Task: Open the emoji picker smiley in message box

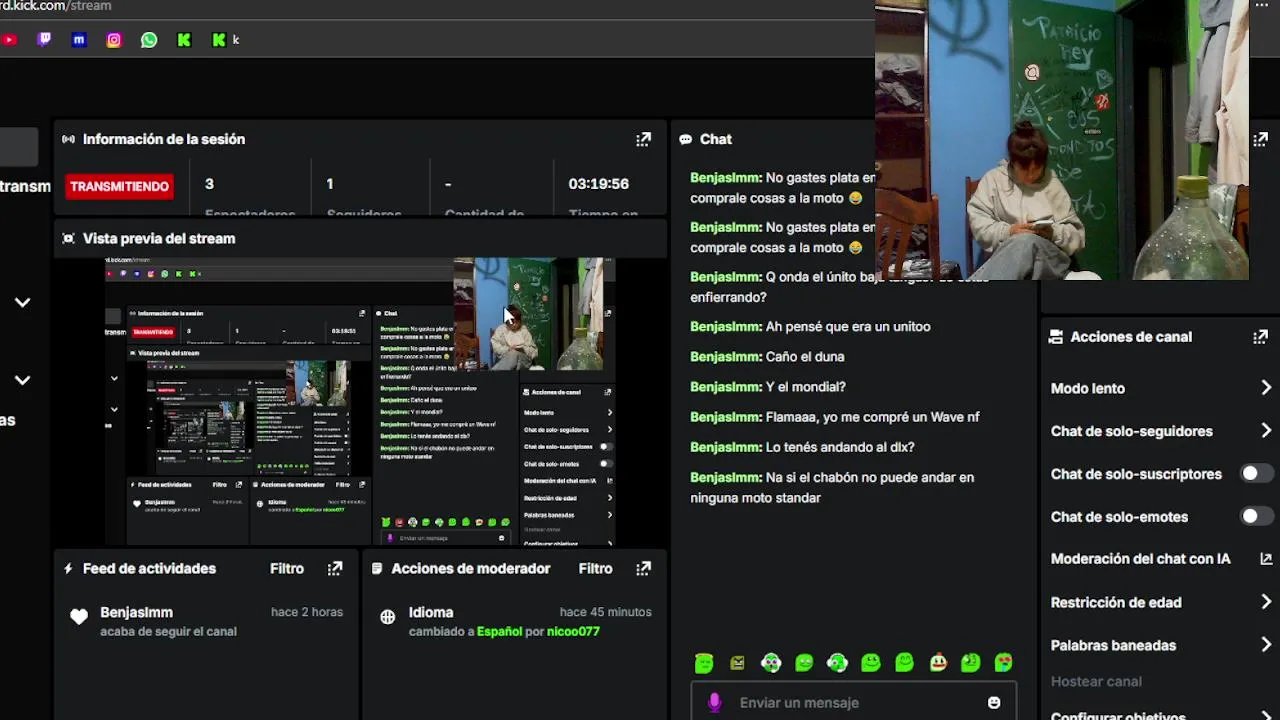Action: (x=994, y=703)
